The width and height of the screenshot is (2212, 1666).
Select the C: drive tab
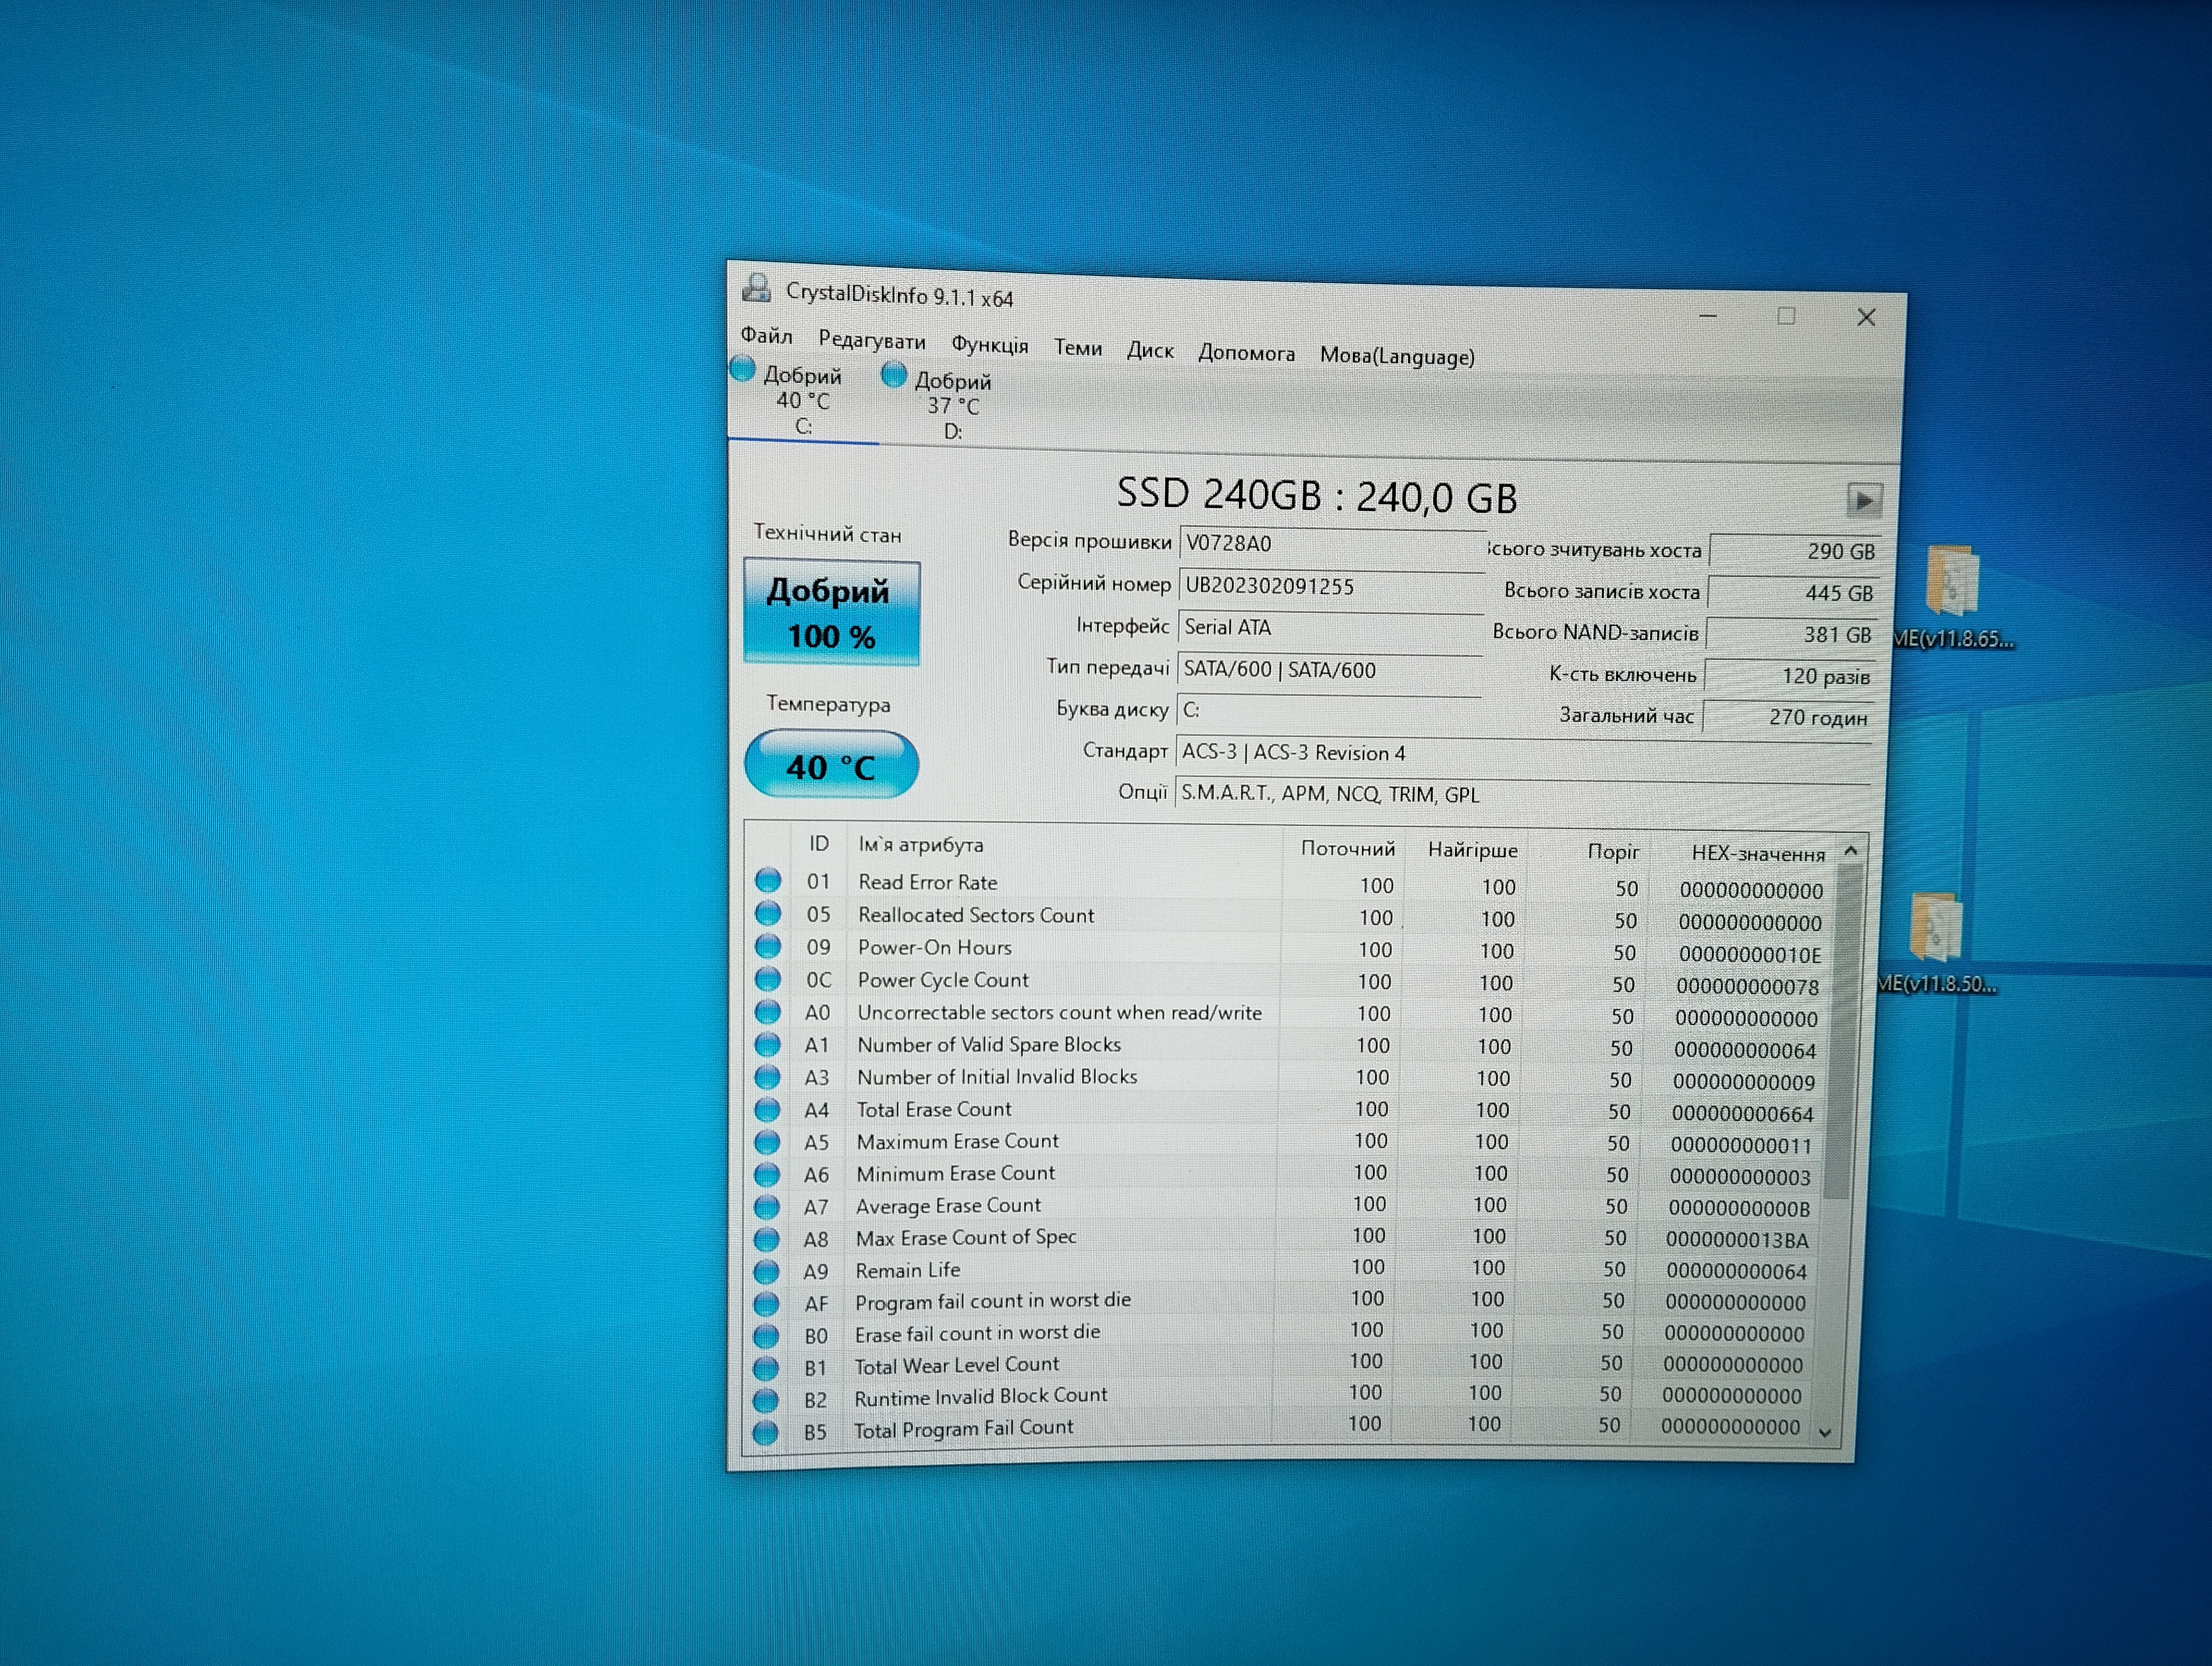[802, 401]
